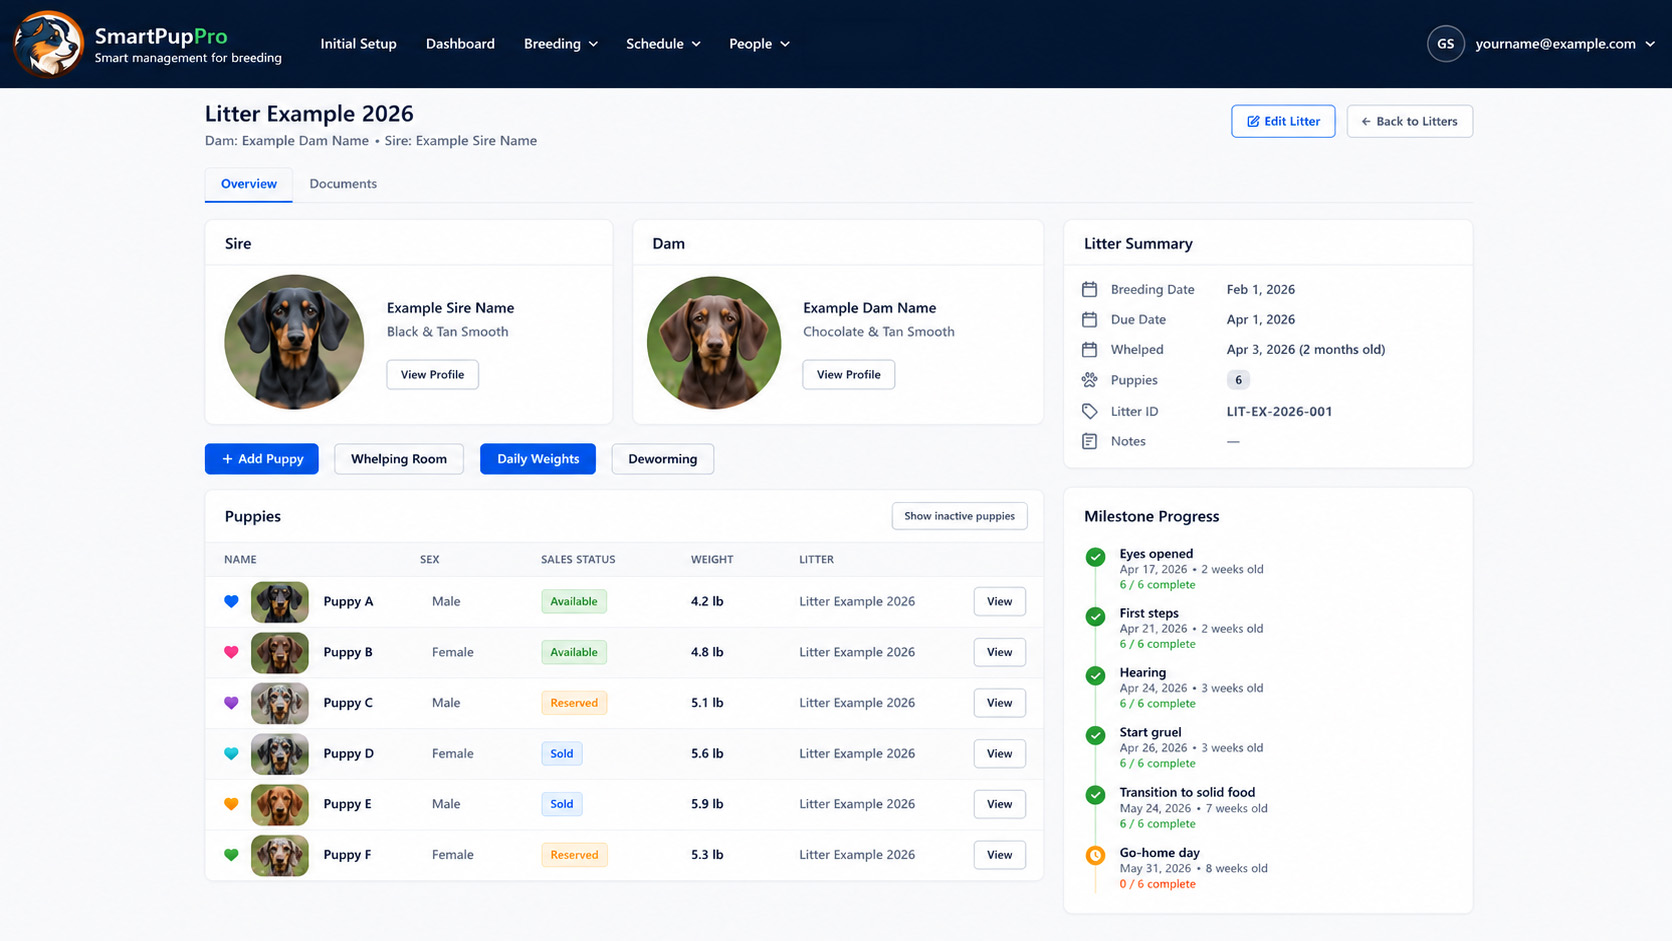Click the Hearing milestone check icon
Viewport: 1672px width, 941px height.
[x=1095, y=676]
